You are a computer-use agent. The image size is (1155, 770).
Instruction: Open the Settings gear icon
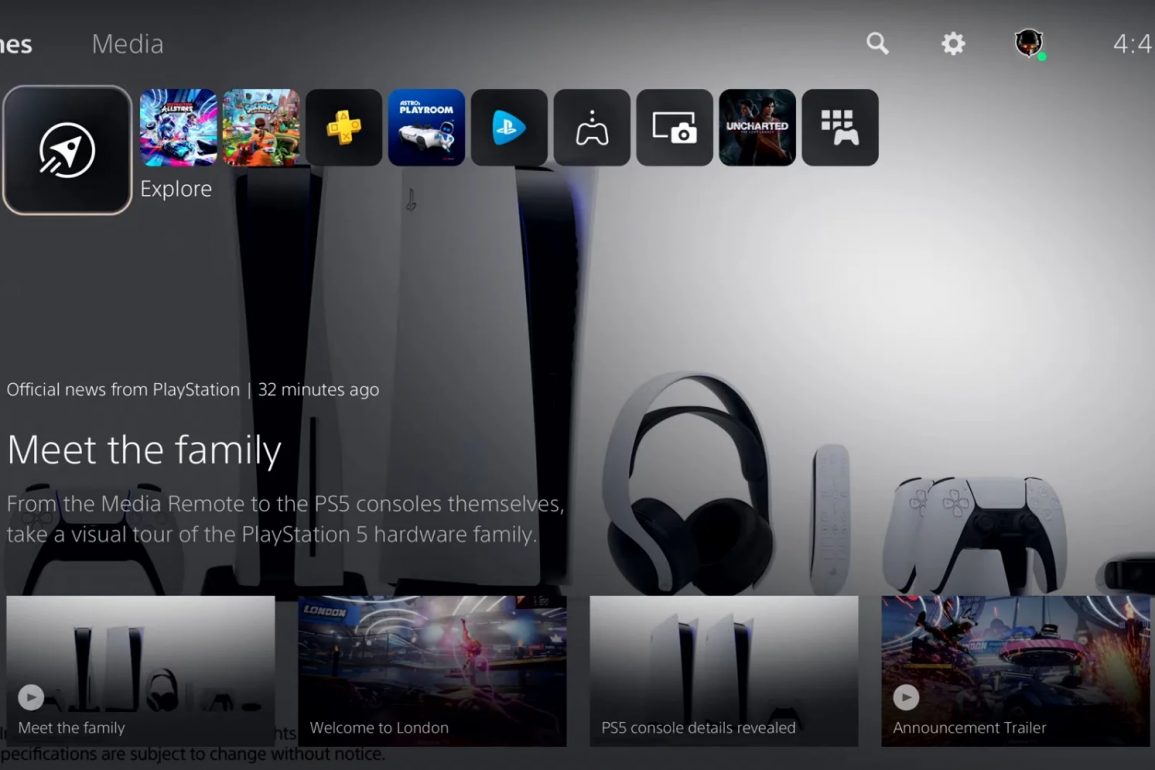pyautogui.click(x=953, y=43)
